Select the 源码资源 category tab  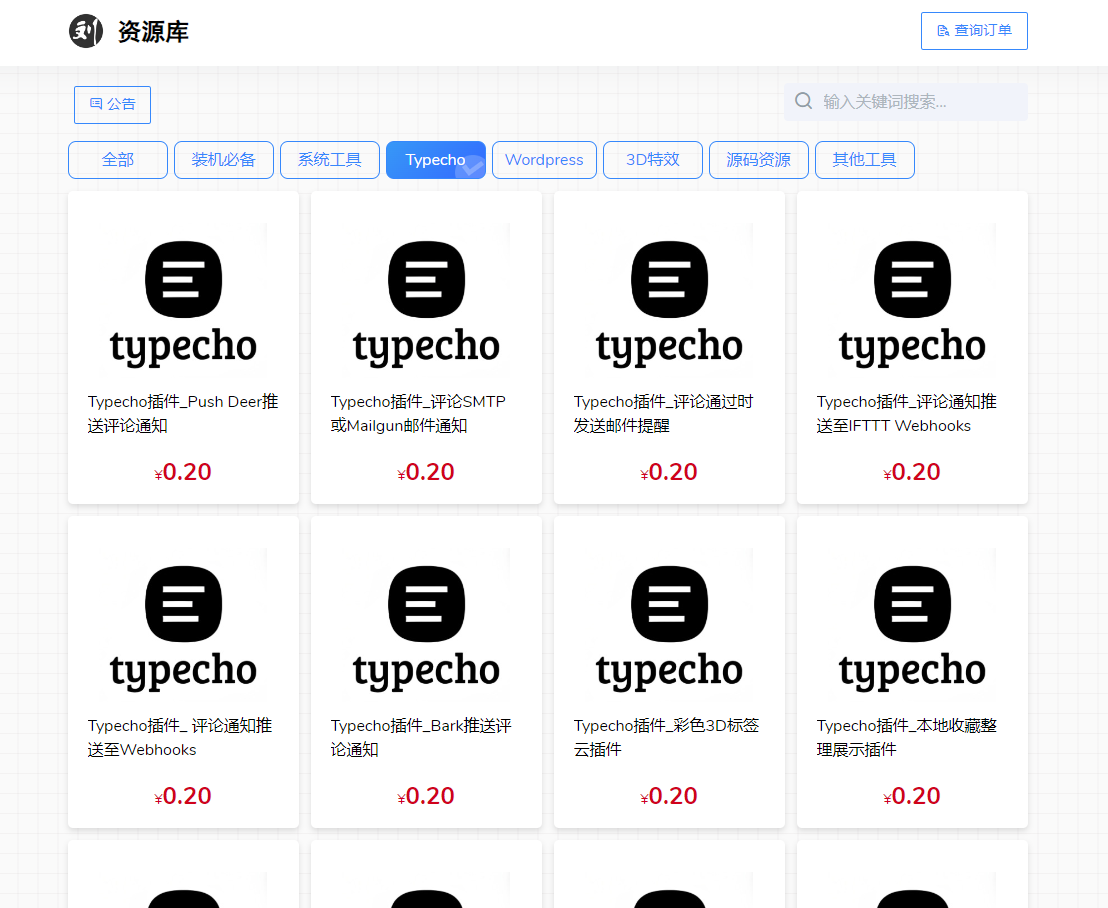pyautogui.click(x=758, y=160)
